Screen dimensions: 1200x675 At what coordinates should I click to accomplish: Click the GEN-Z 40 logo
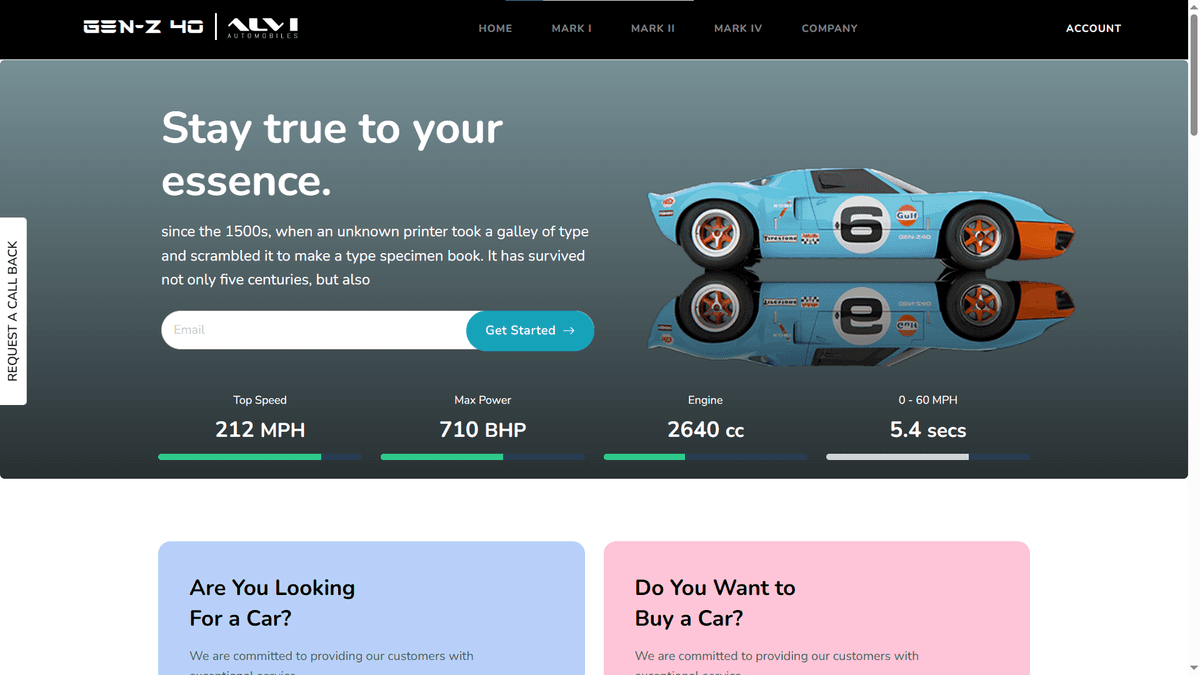[x=143, y=28]
